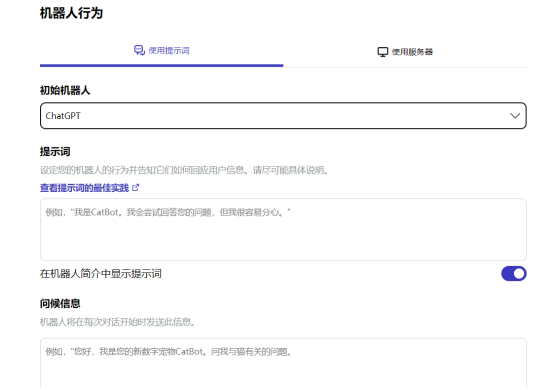Screen dimensions: 554x390
Task: Click the 机器人行为 page heading
Action: pos(71,13)
